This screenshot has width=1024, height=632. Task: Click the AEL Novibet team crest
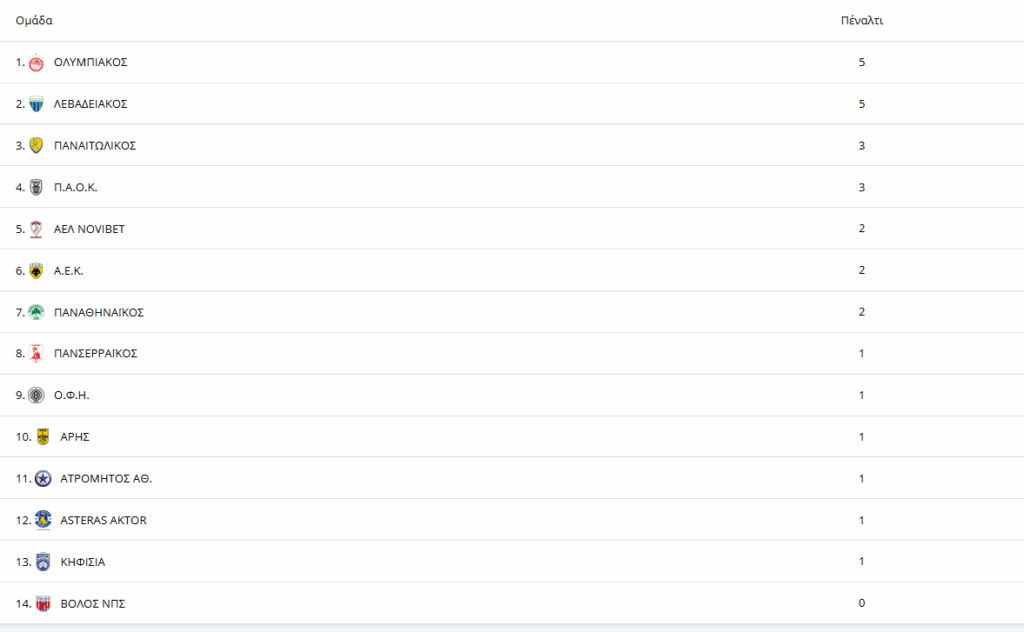pos(36,229)
